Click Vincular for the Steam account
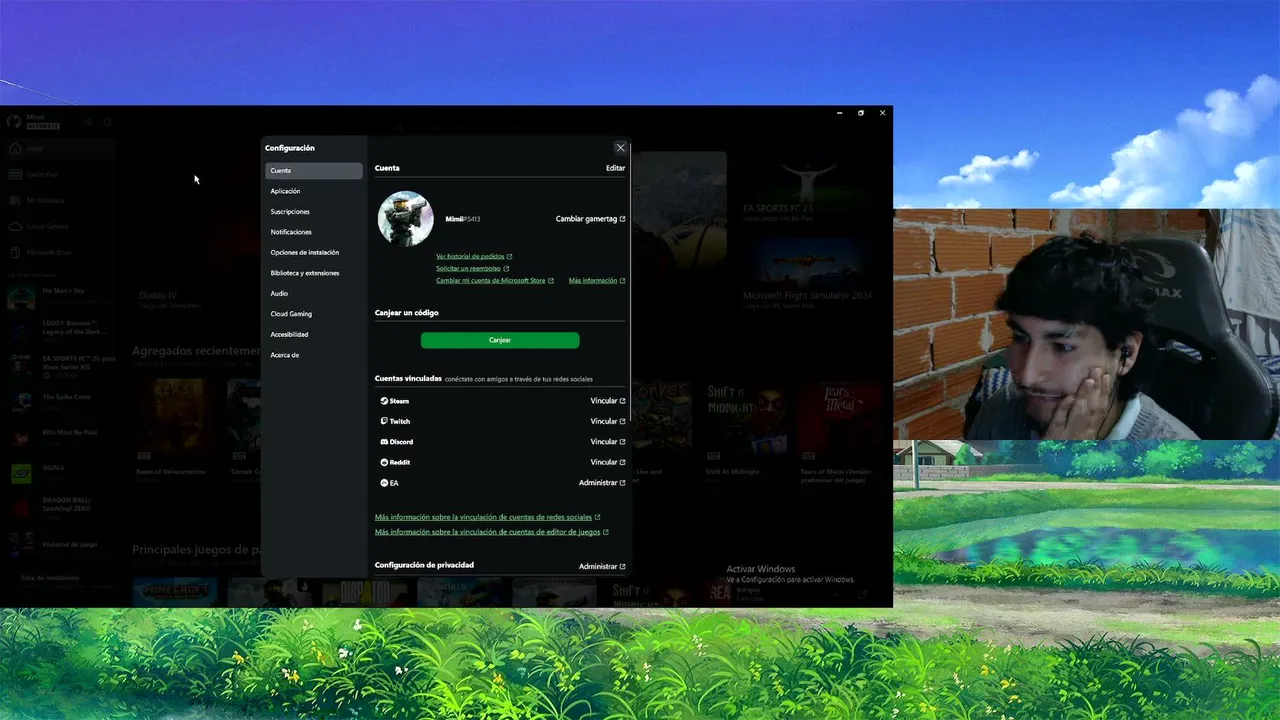This screenshot has height=720, width=1280. (x=608, y=401)
